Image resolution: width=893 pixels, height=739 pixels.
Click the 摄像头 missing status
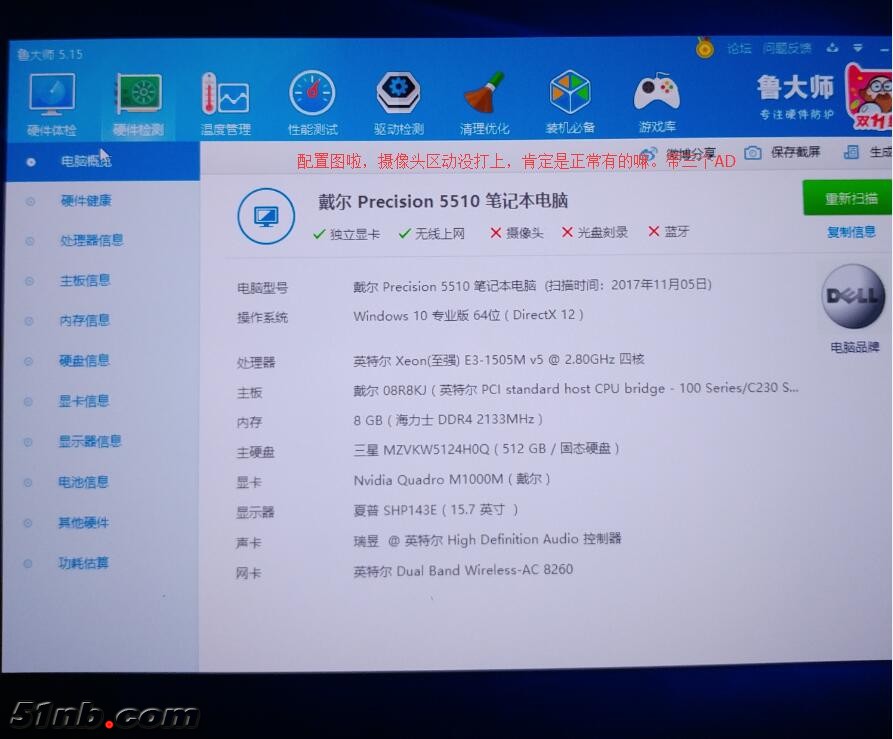[x=517, y=233]
